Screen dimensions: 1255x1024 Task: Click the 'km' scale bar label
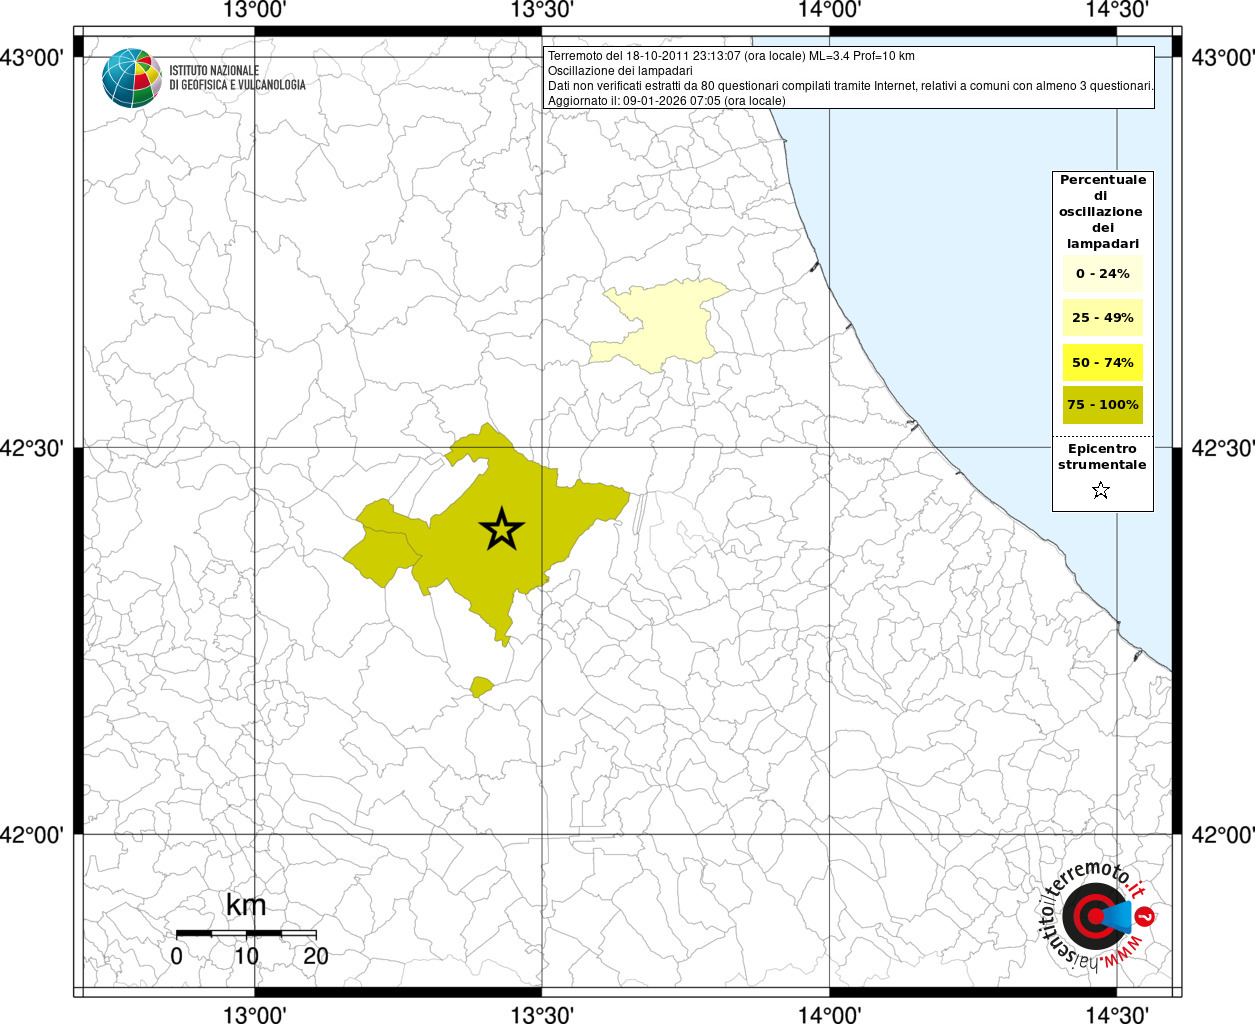(x=246, y=906)
